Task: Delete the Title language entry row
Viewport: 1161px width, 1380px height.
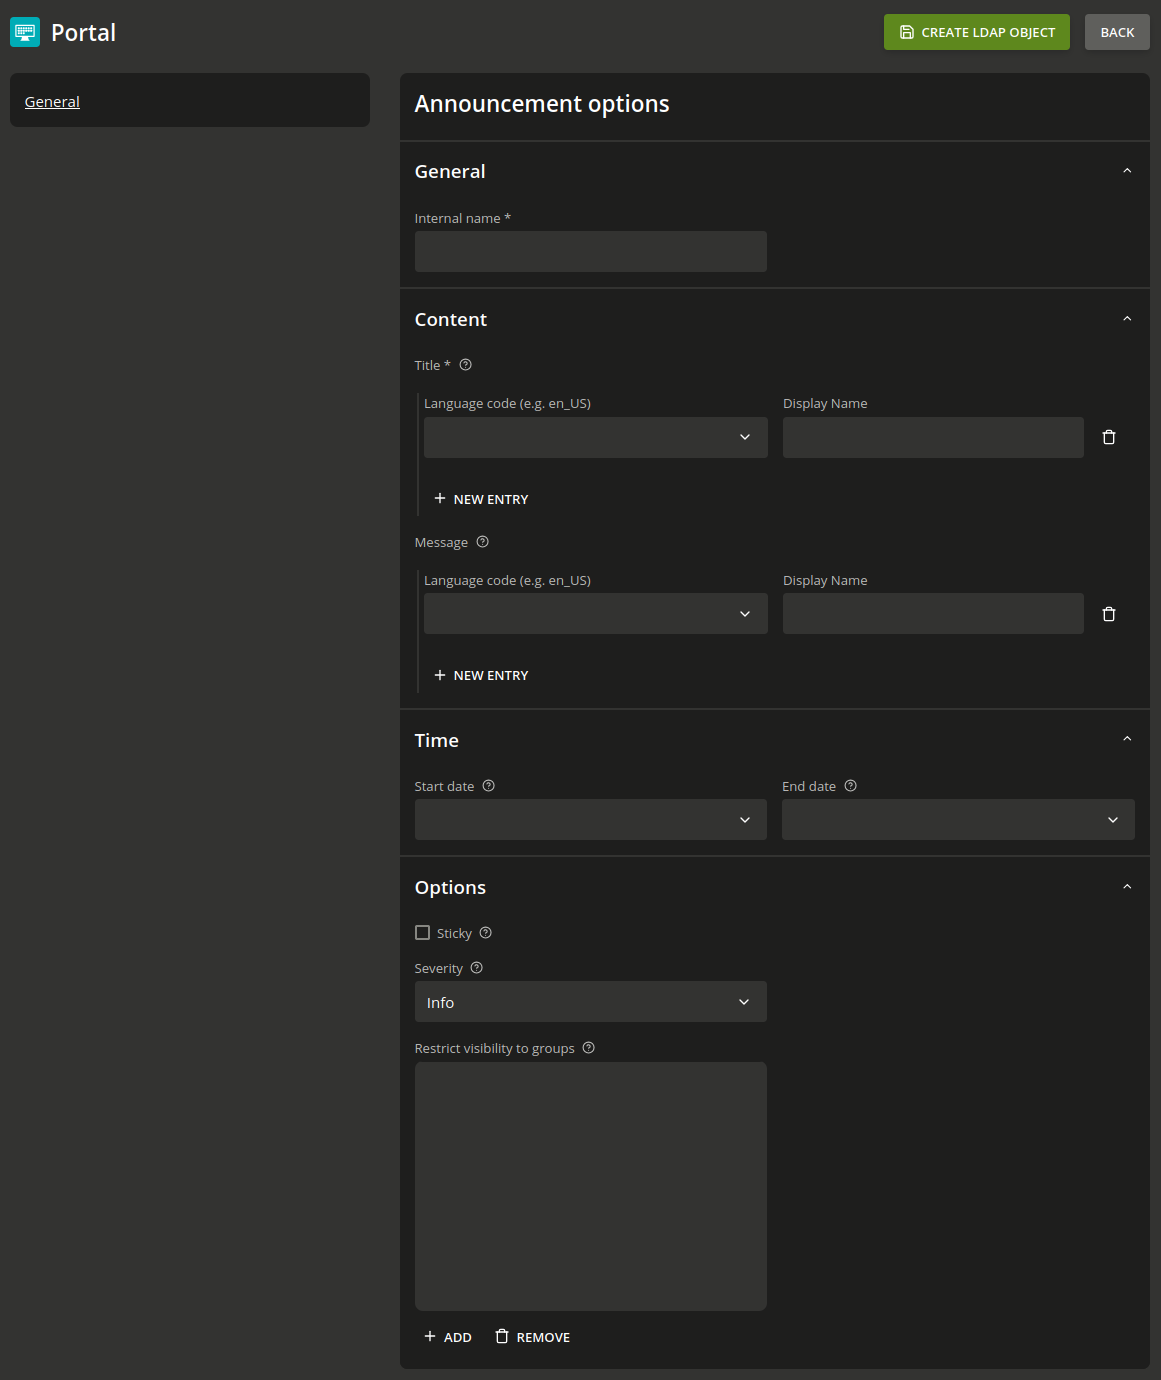Action: pyautogui.click(x=1108, y=437)
